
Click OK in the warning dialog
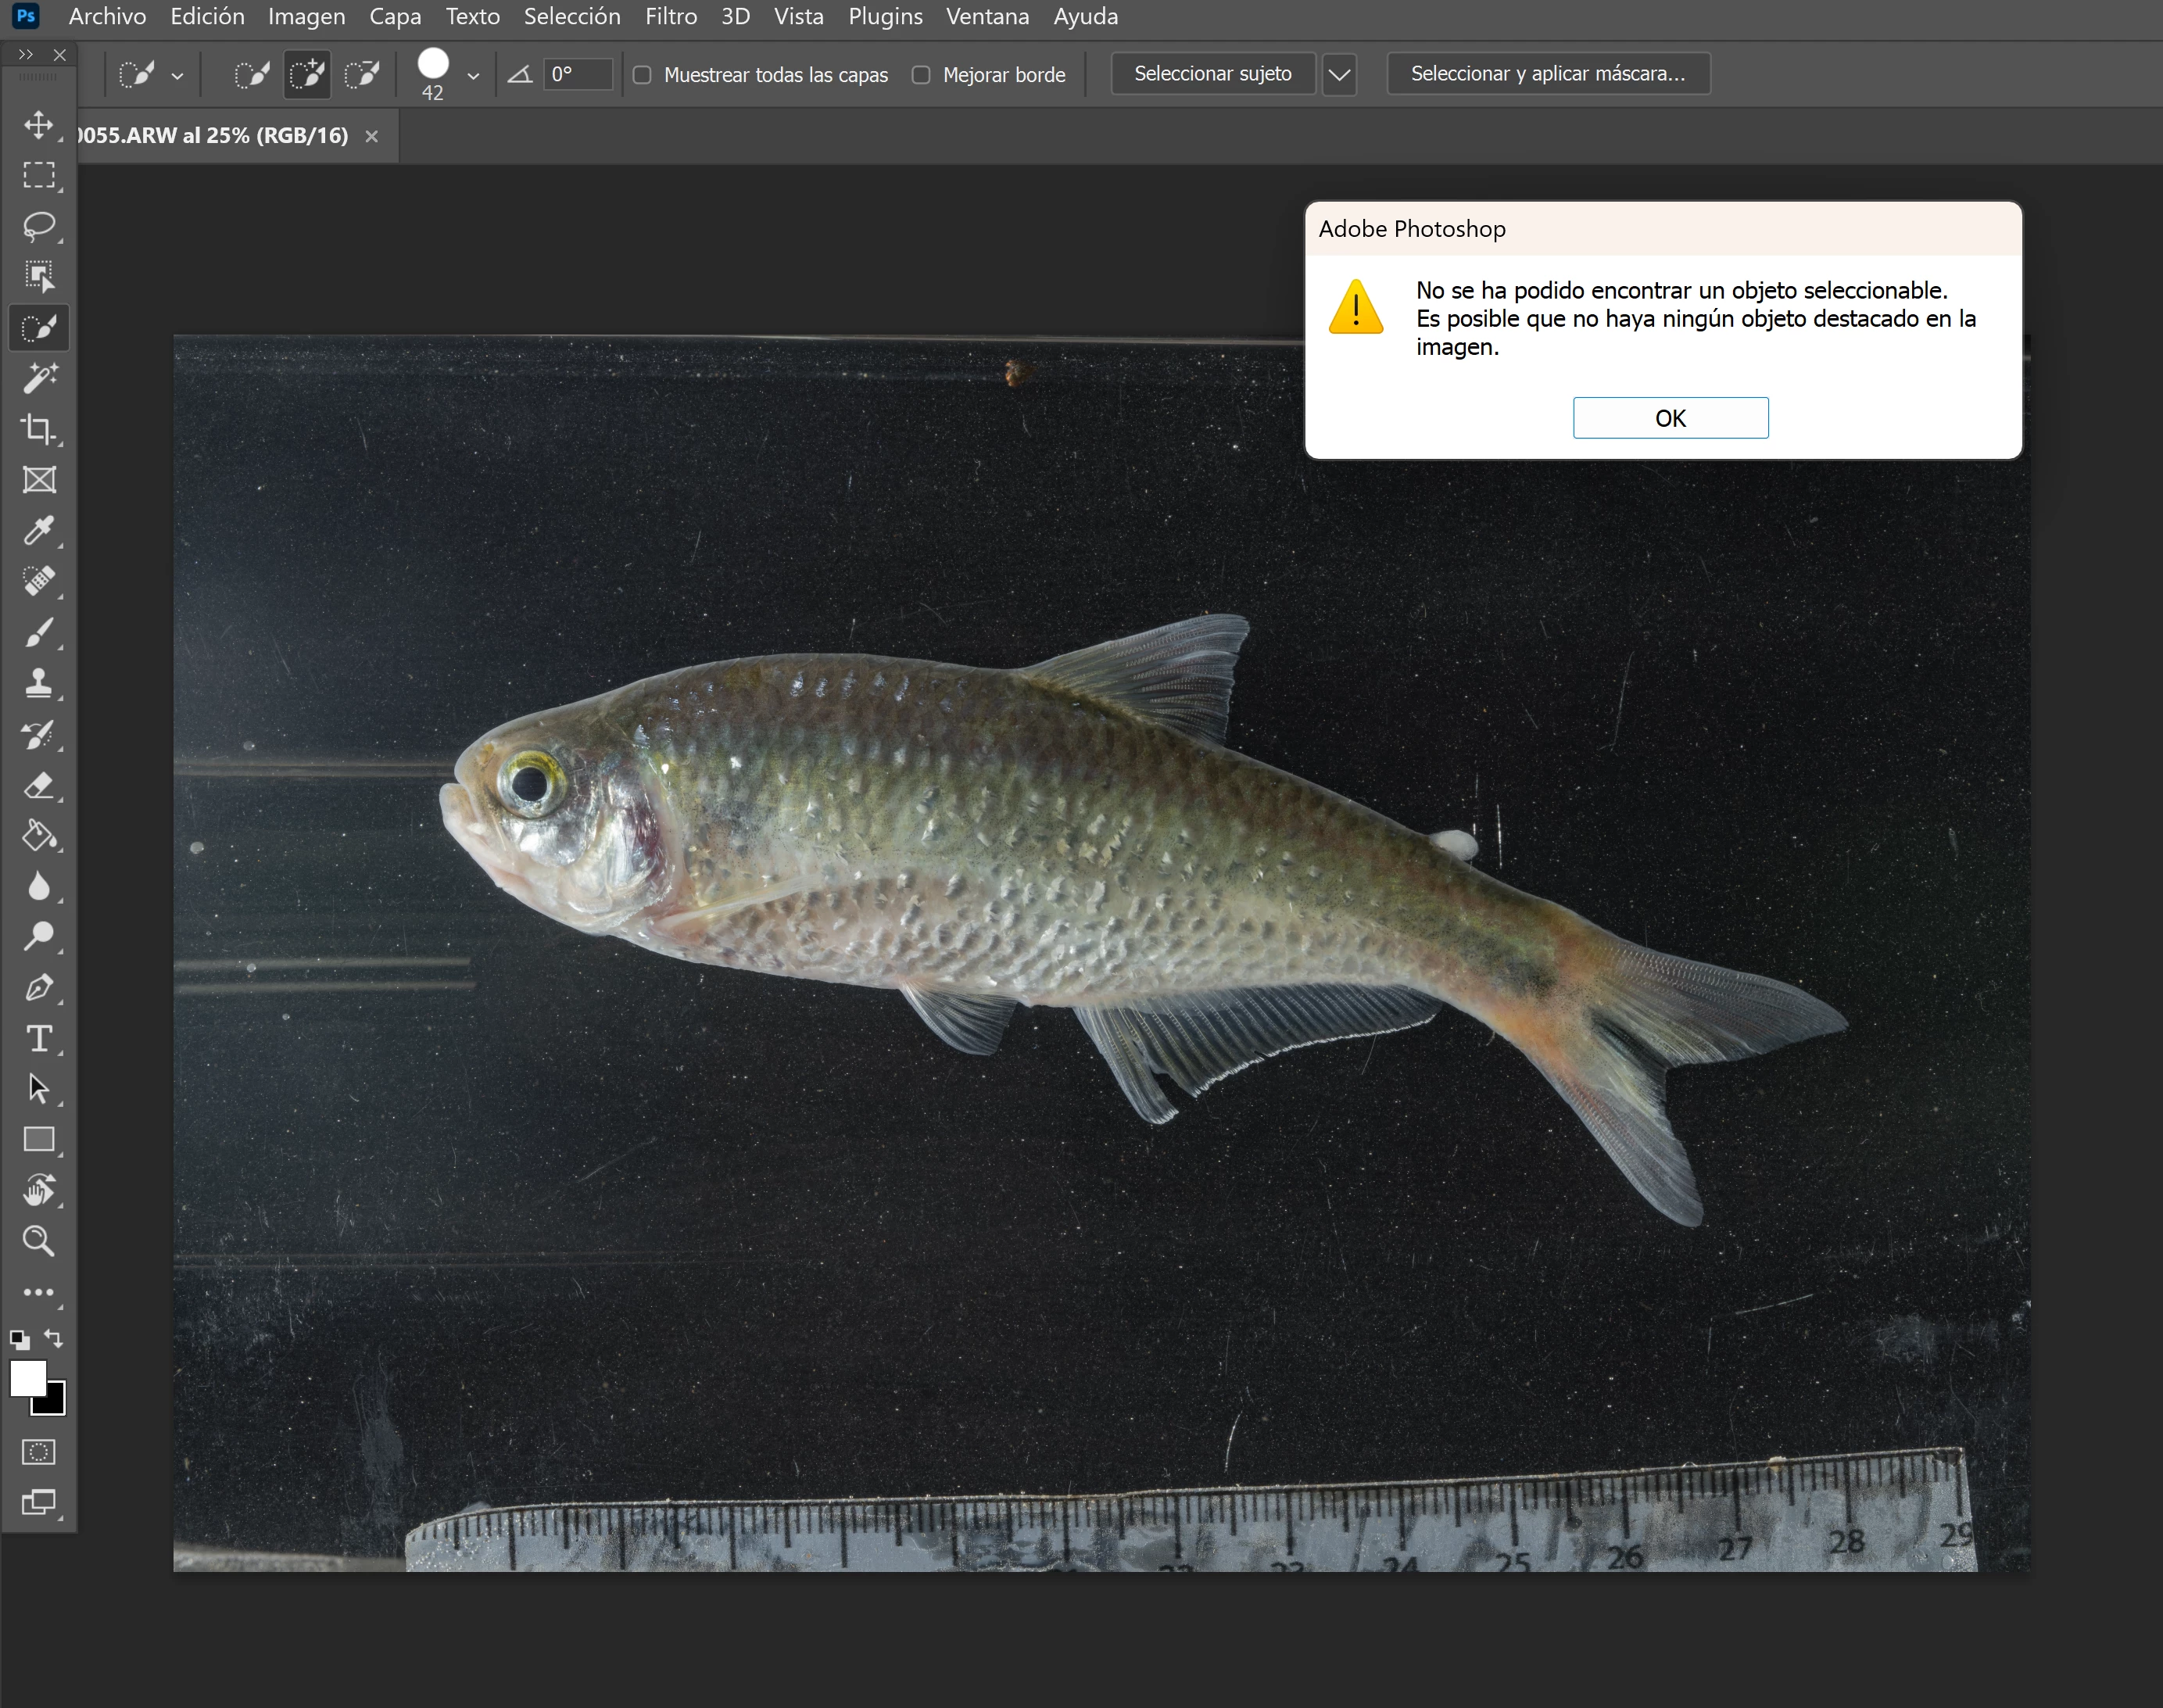(1669, 418)
